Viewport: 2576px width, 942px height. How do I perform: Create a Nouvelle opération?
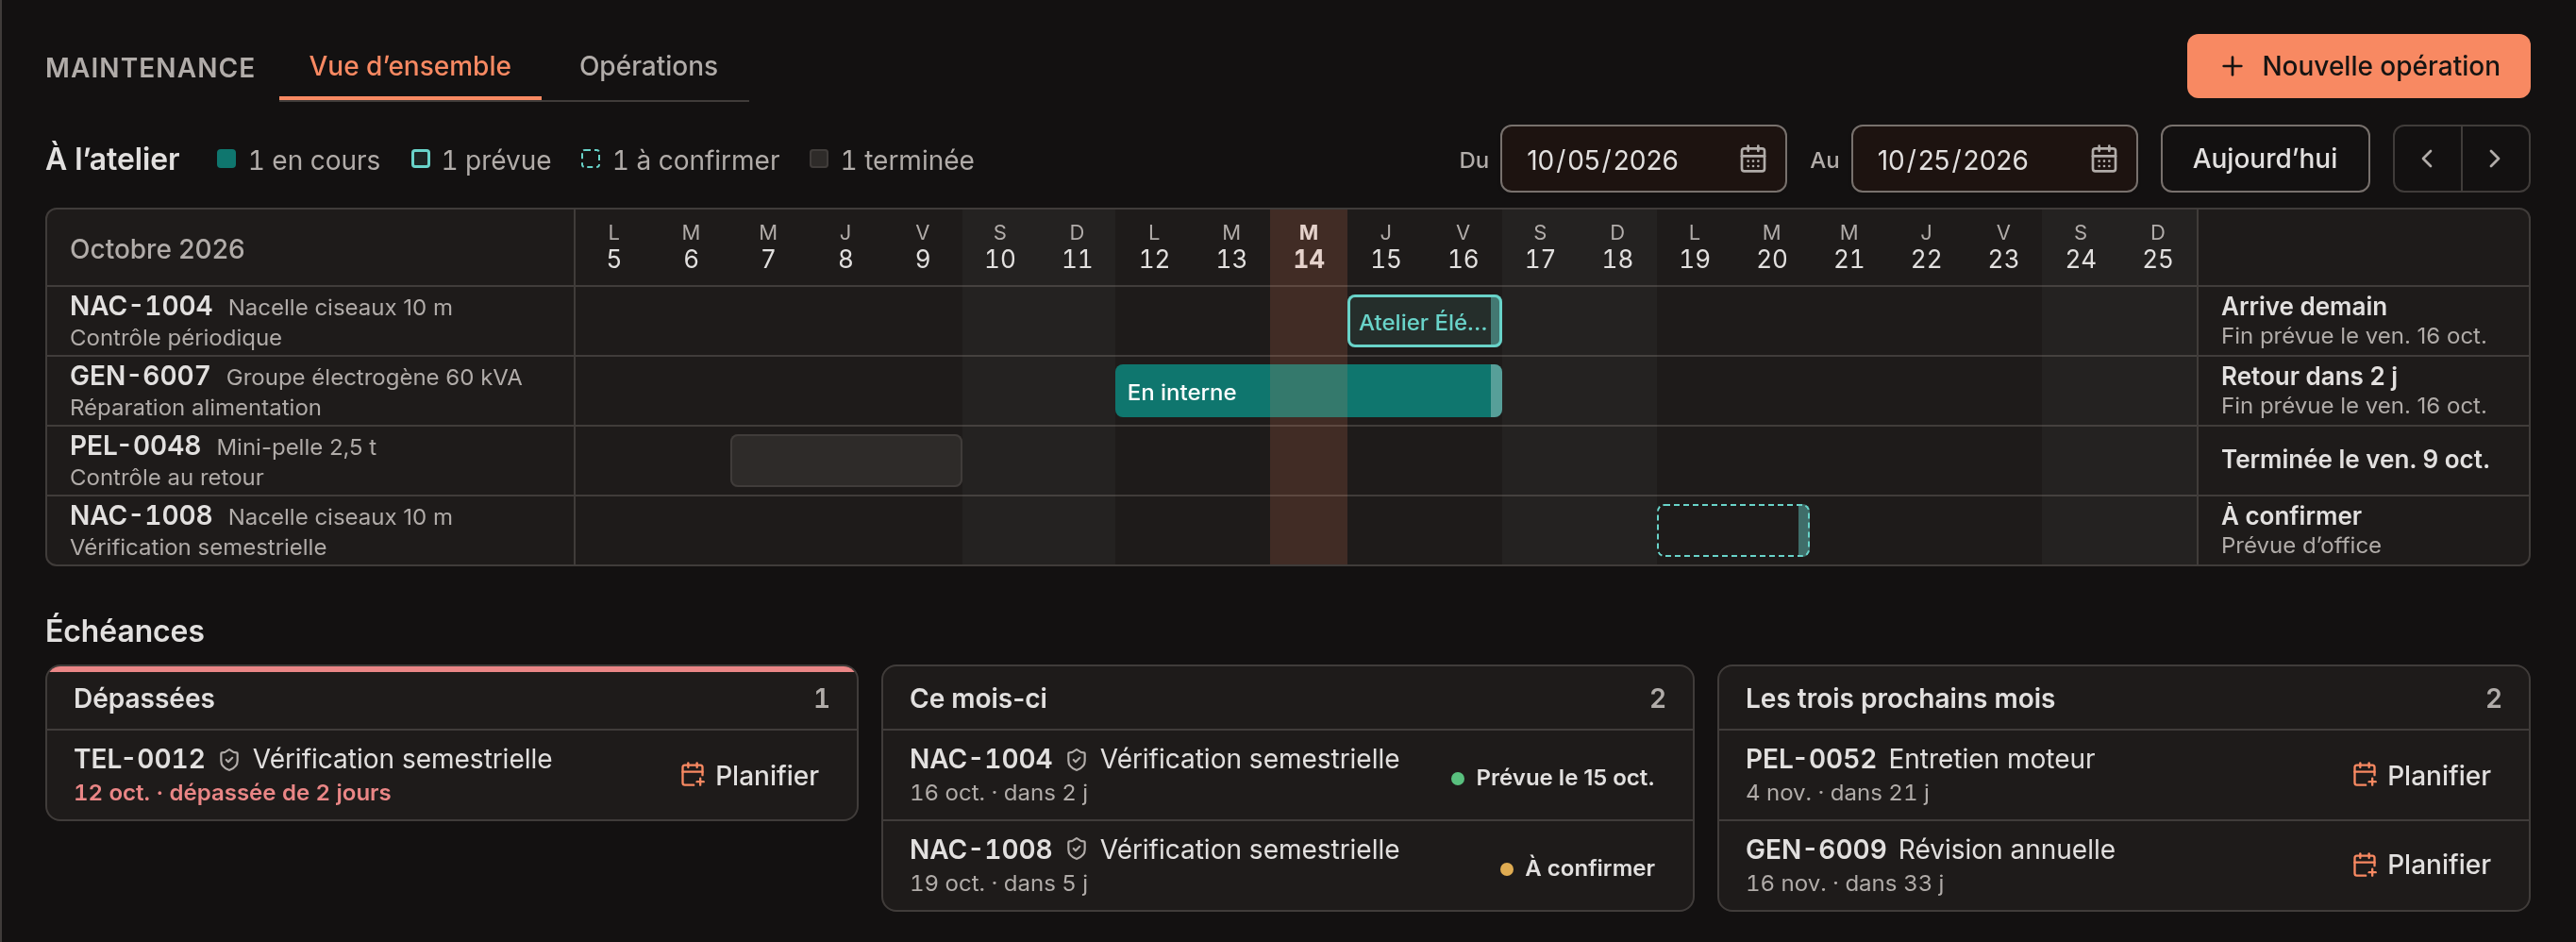tap(2358, 66)
